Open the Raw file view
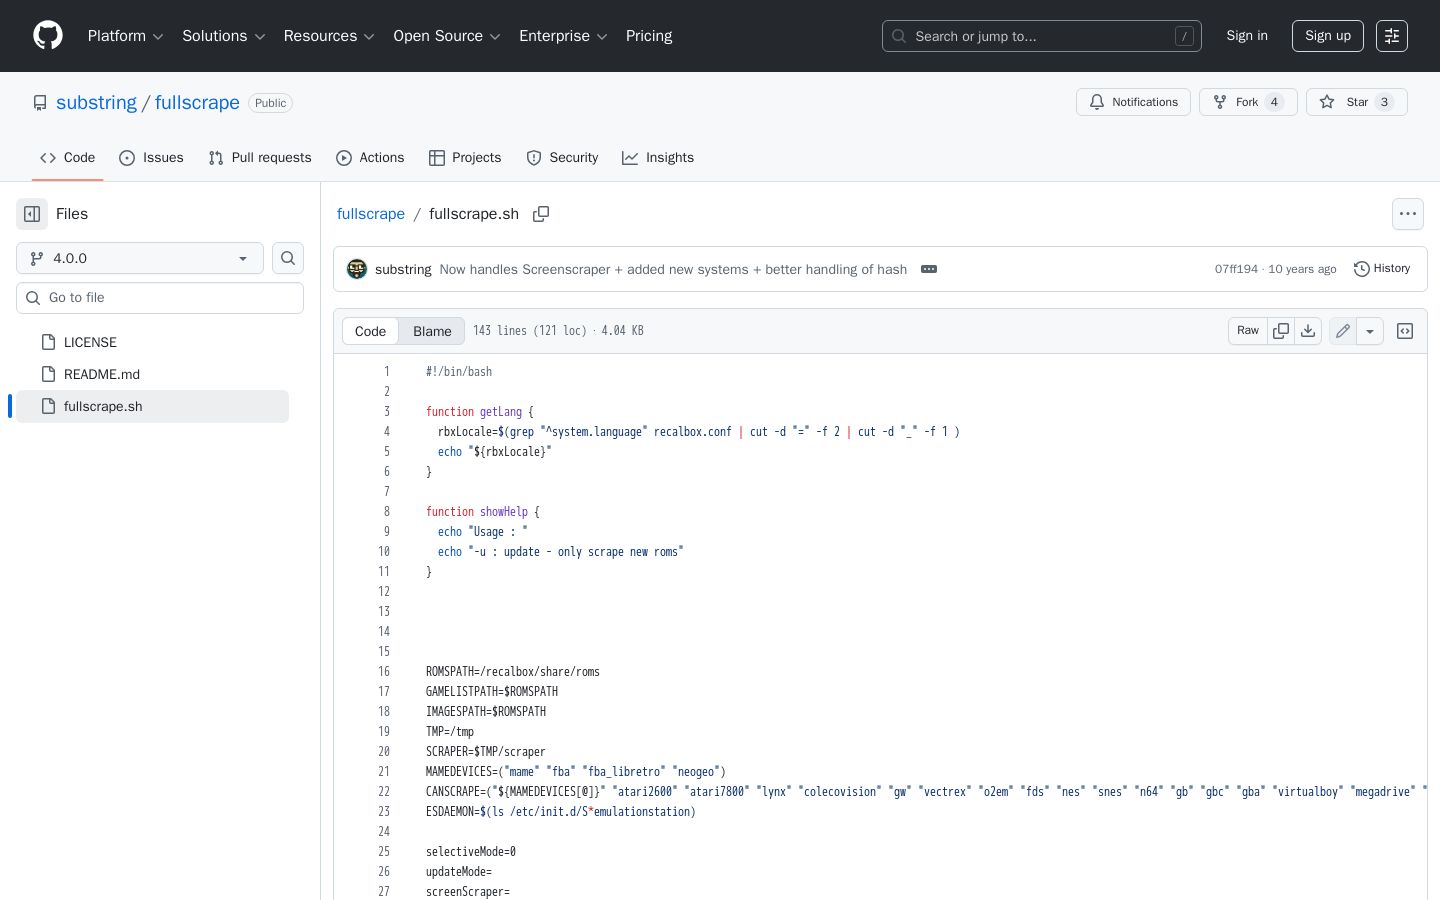This screenshot has width=1440, height=900. (x=1248, y=331)
